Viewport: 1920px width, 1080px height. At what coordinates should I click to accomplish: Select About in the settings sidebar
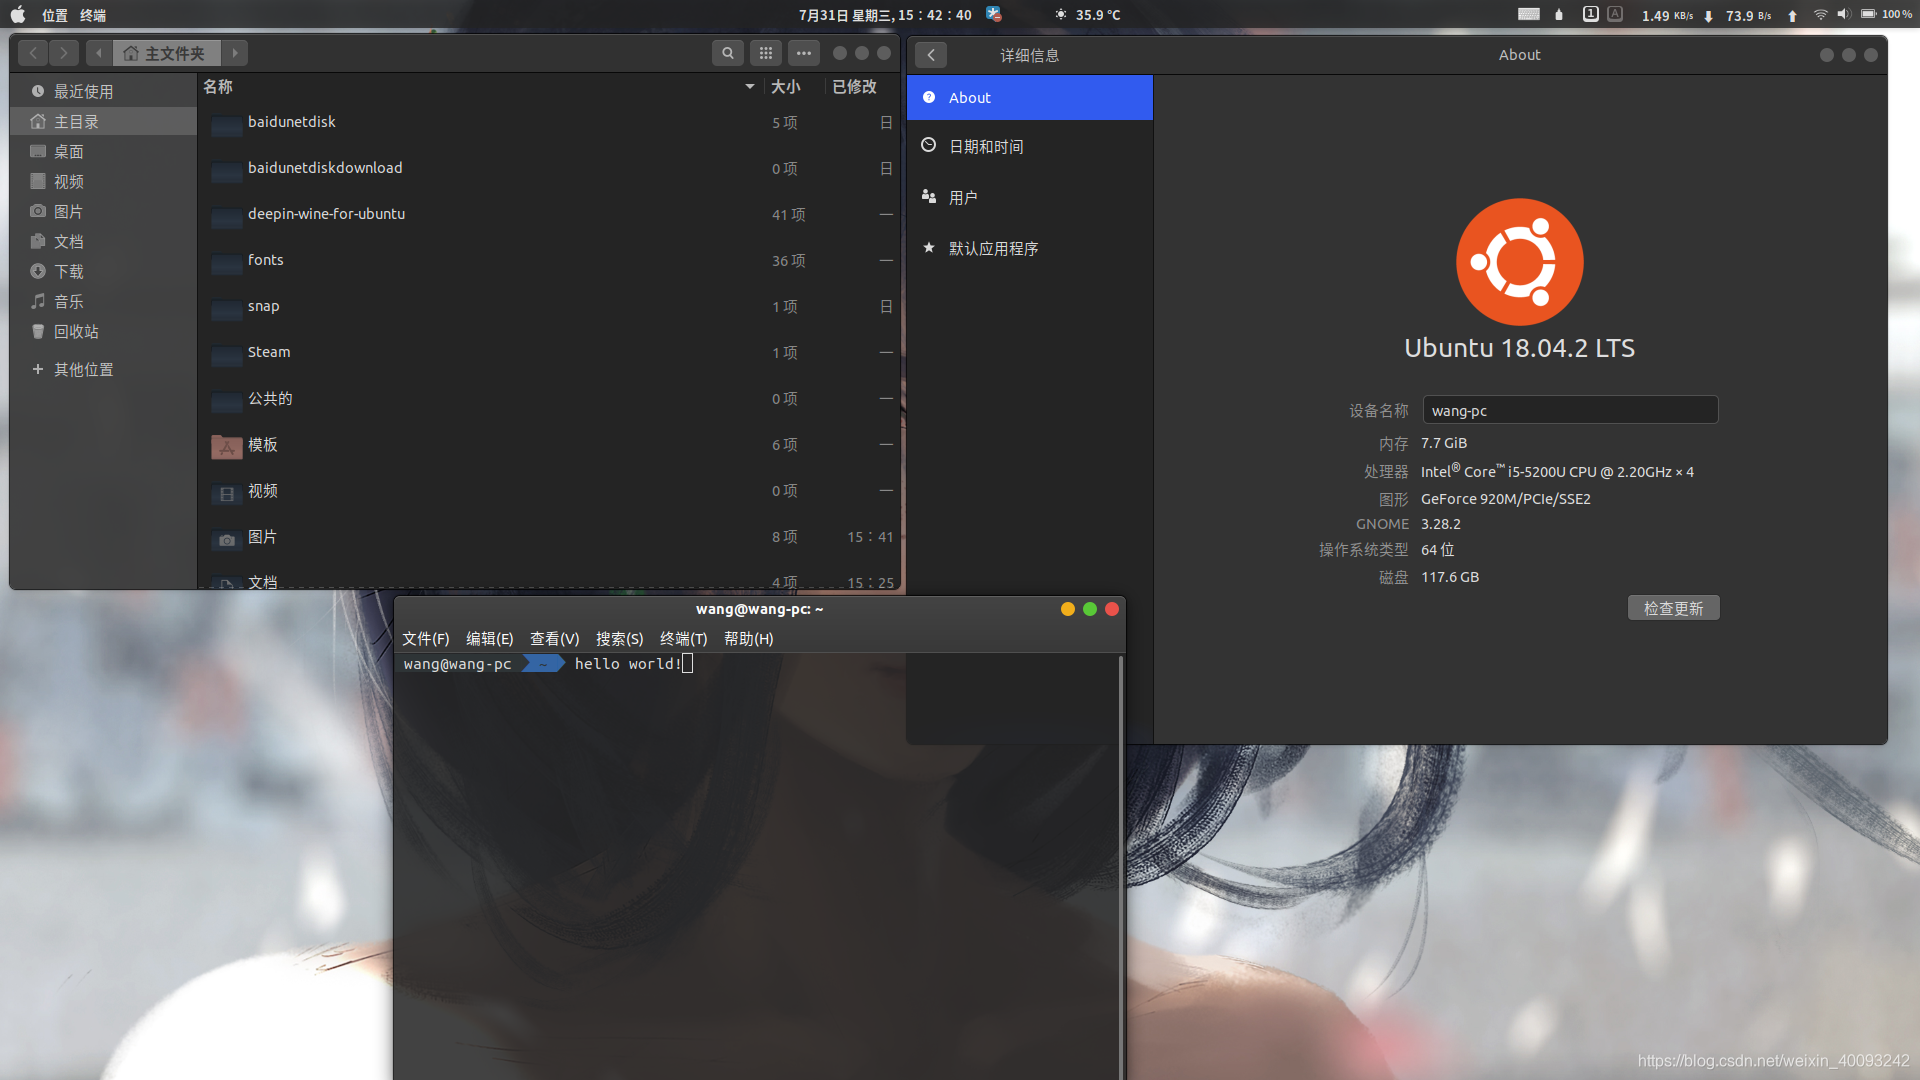(x=1030, y=97)
